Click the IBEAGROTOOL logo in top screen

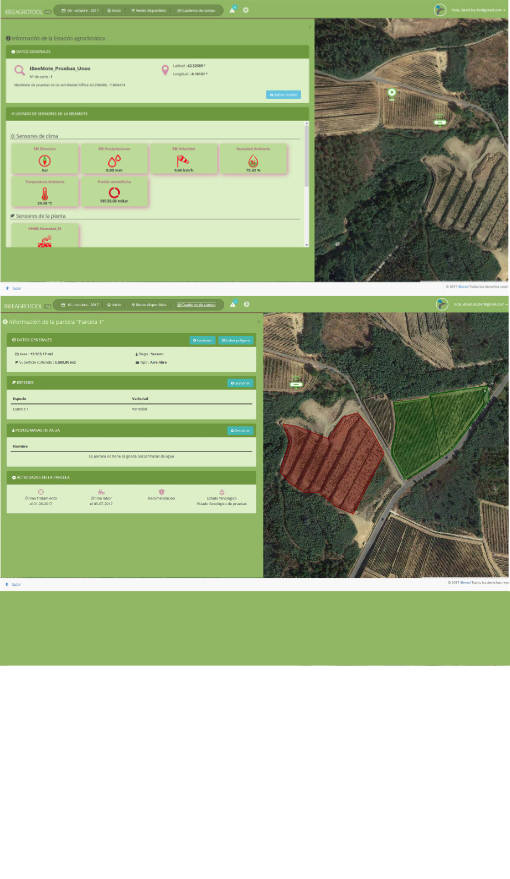(27, 11)
